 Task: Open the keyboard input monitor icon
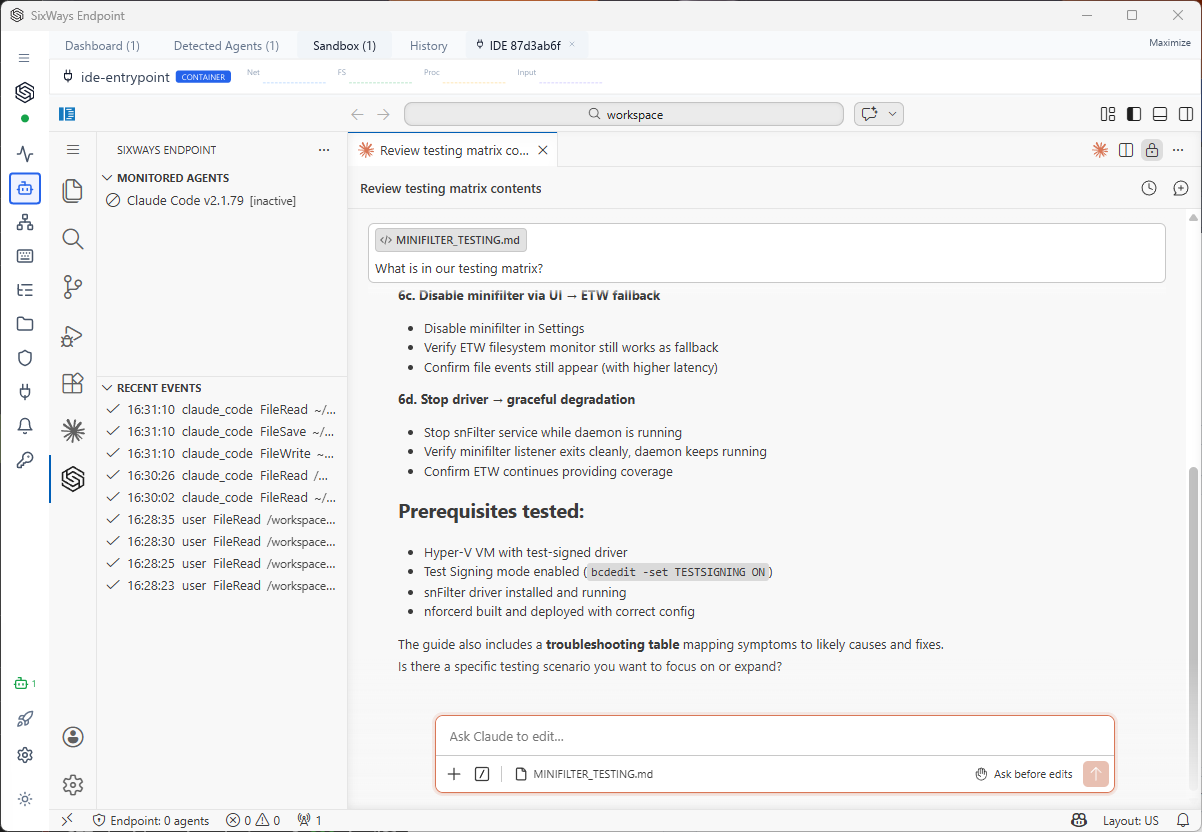point(25,256)
